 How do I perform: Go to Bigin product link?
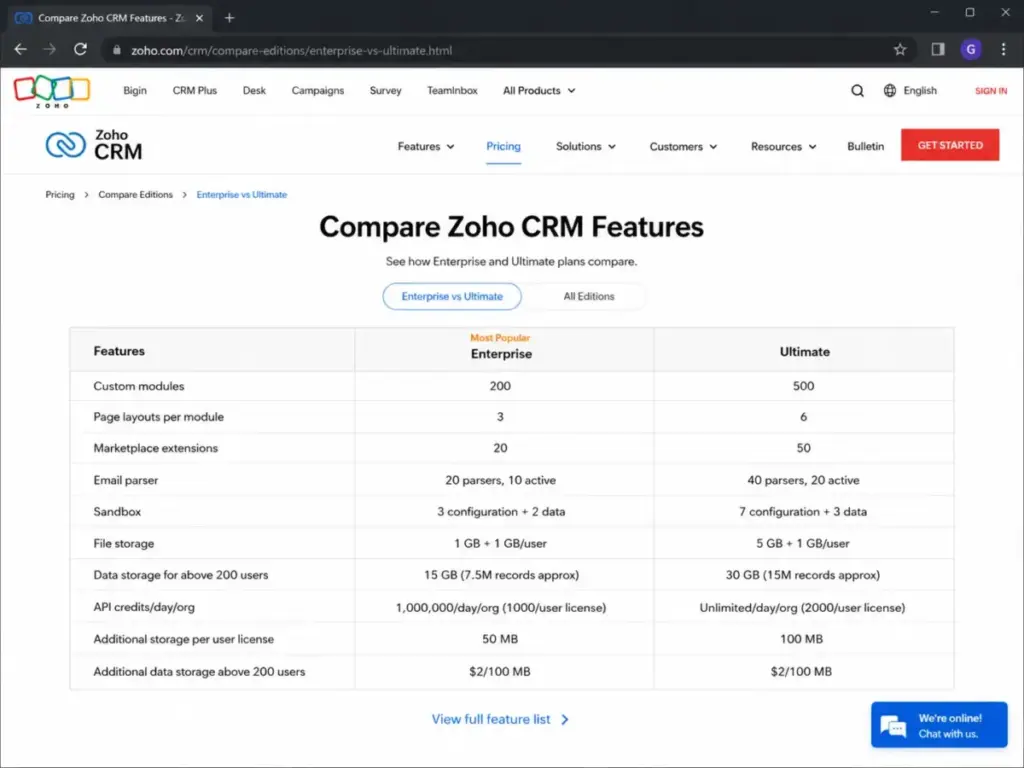(x=135, y=91)
